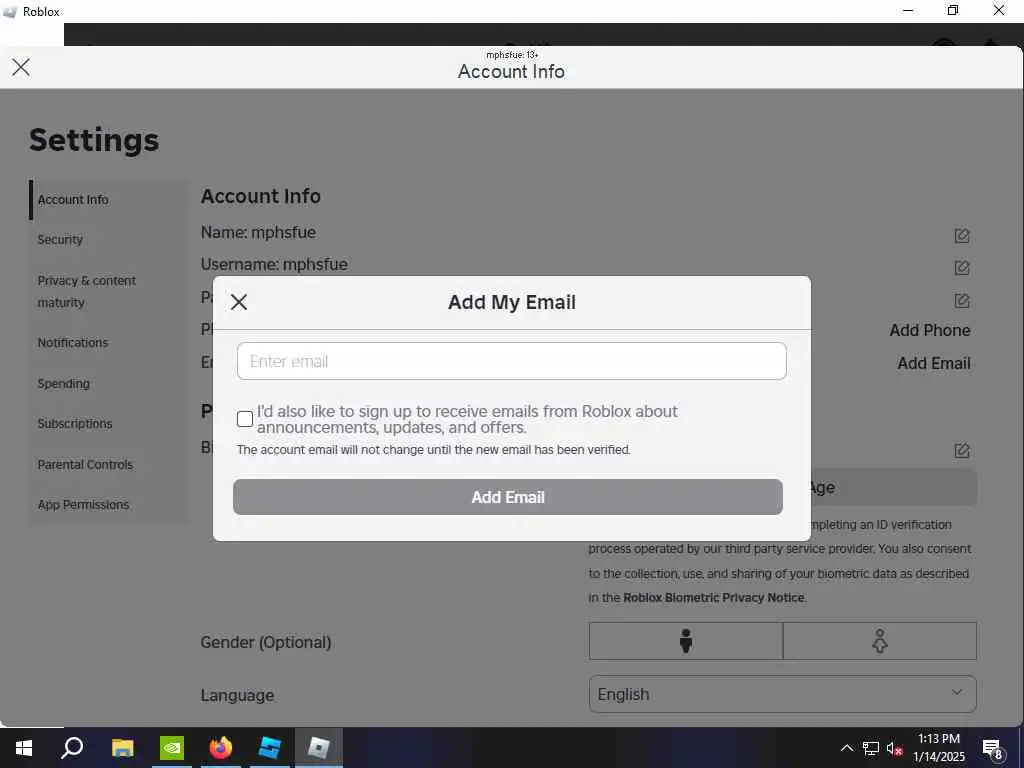The image size is (1024, 768).
Task: Click the Age verification button
Action: 893,487
